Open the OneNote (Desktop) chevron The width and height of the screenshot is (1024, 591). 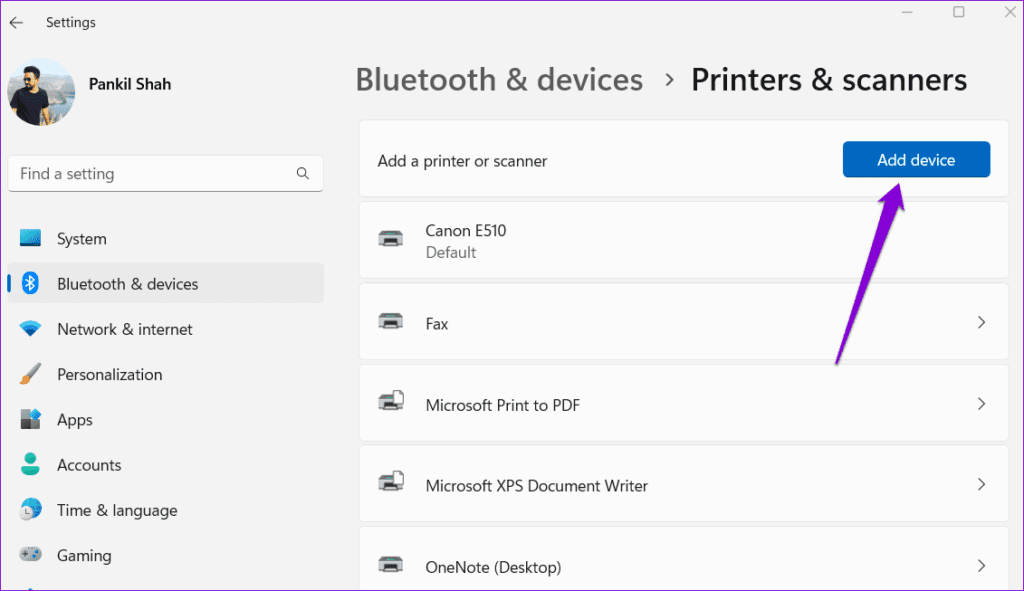[x=981, y=566]
